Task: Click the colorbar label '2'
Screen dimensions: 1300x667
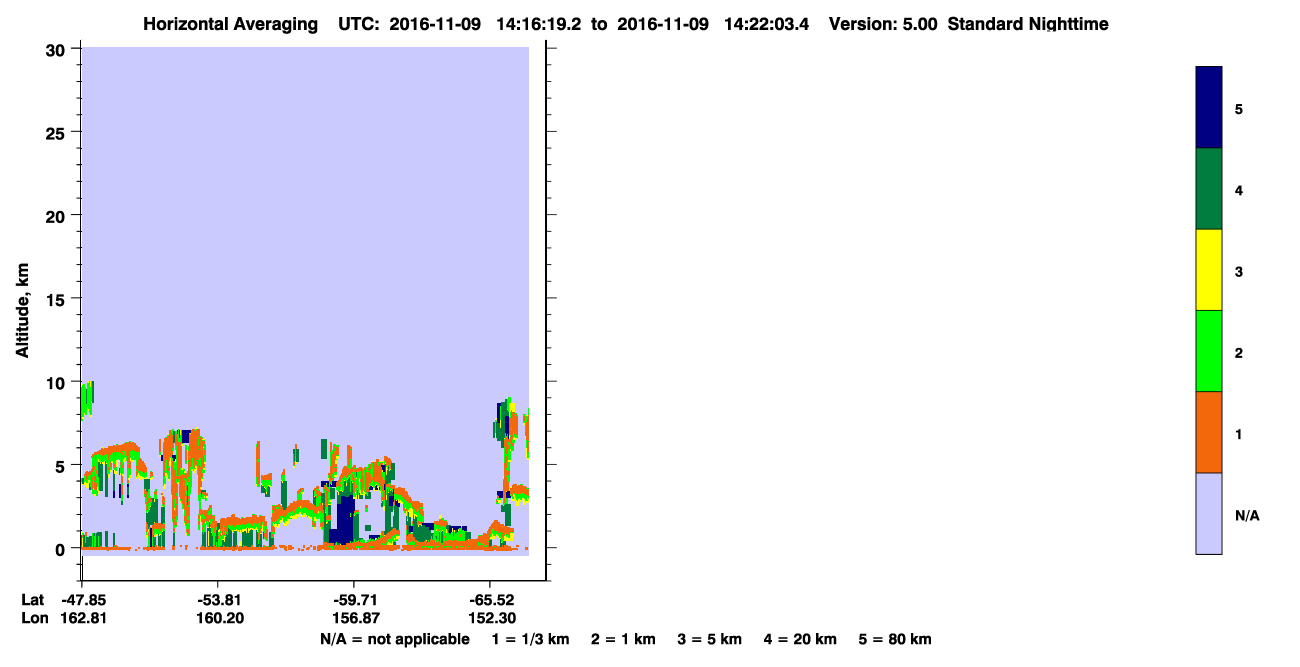Action: tap(1239, 353)
